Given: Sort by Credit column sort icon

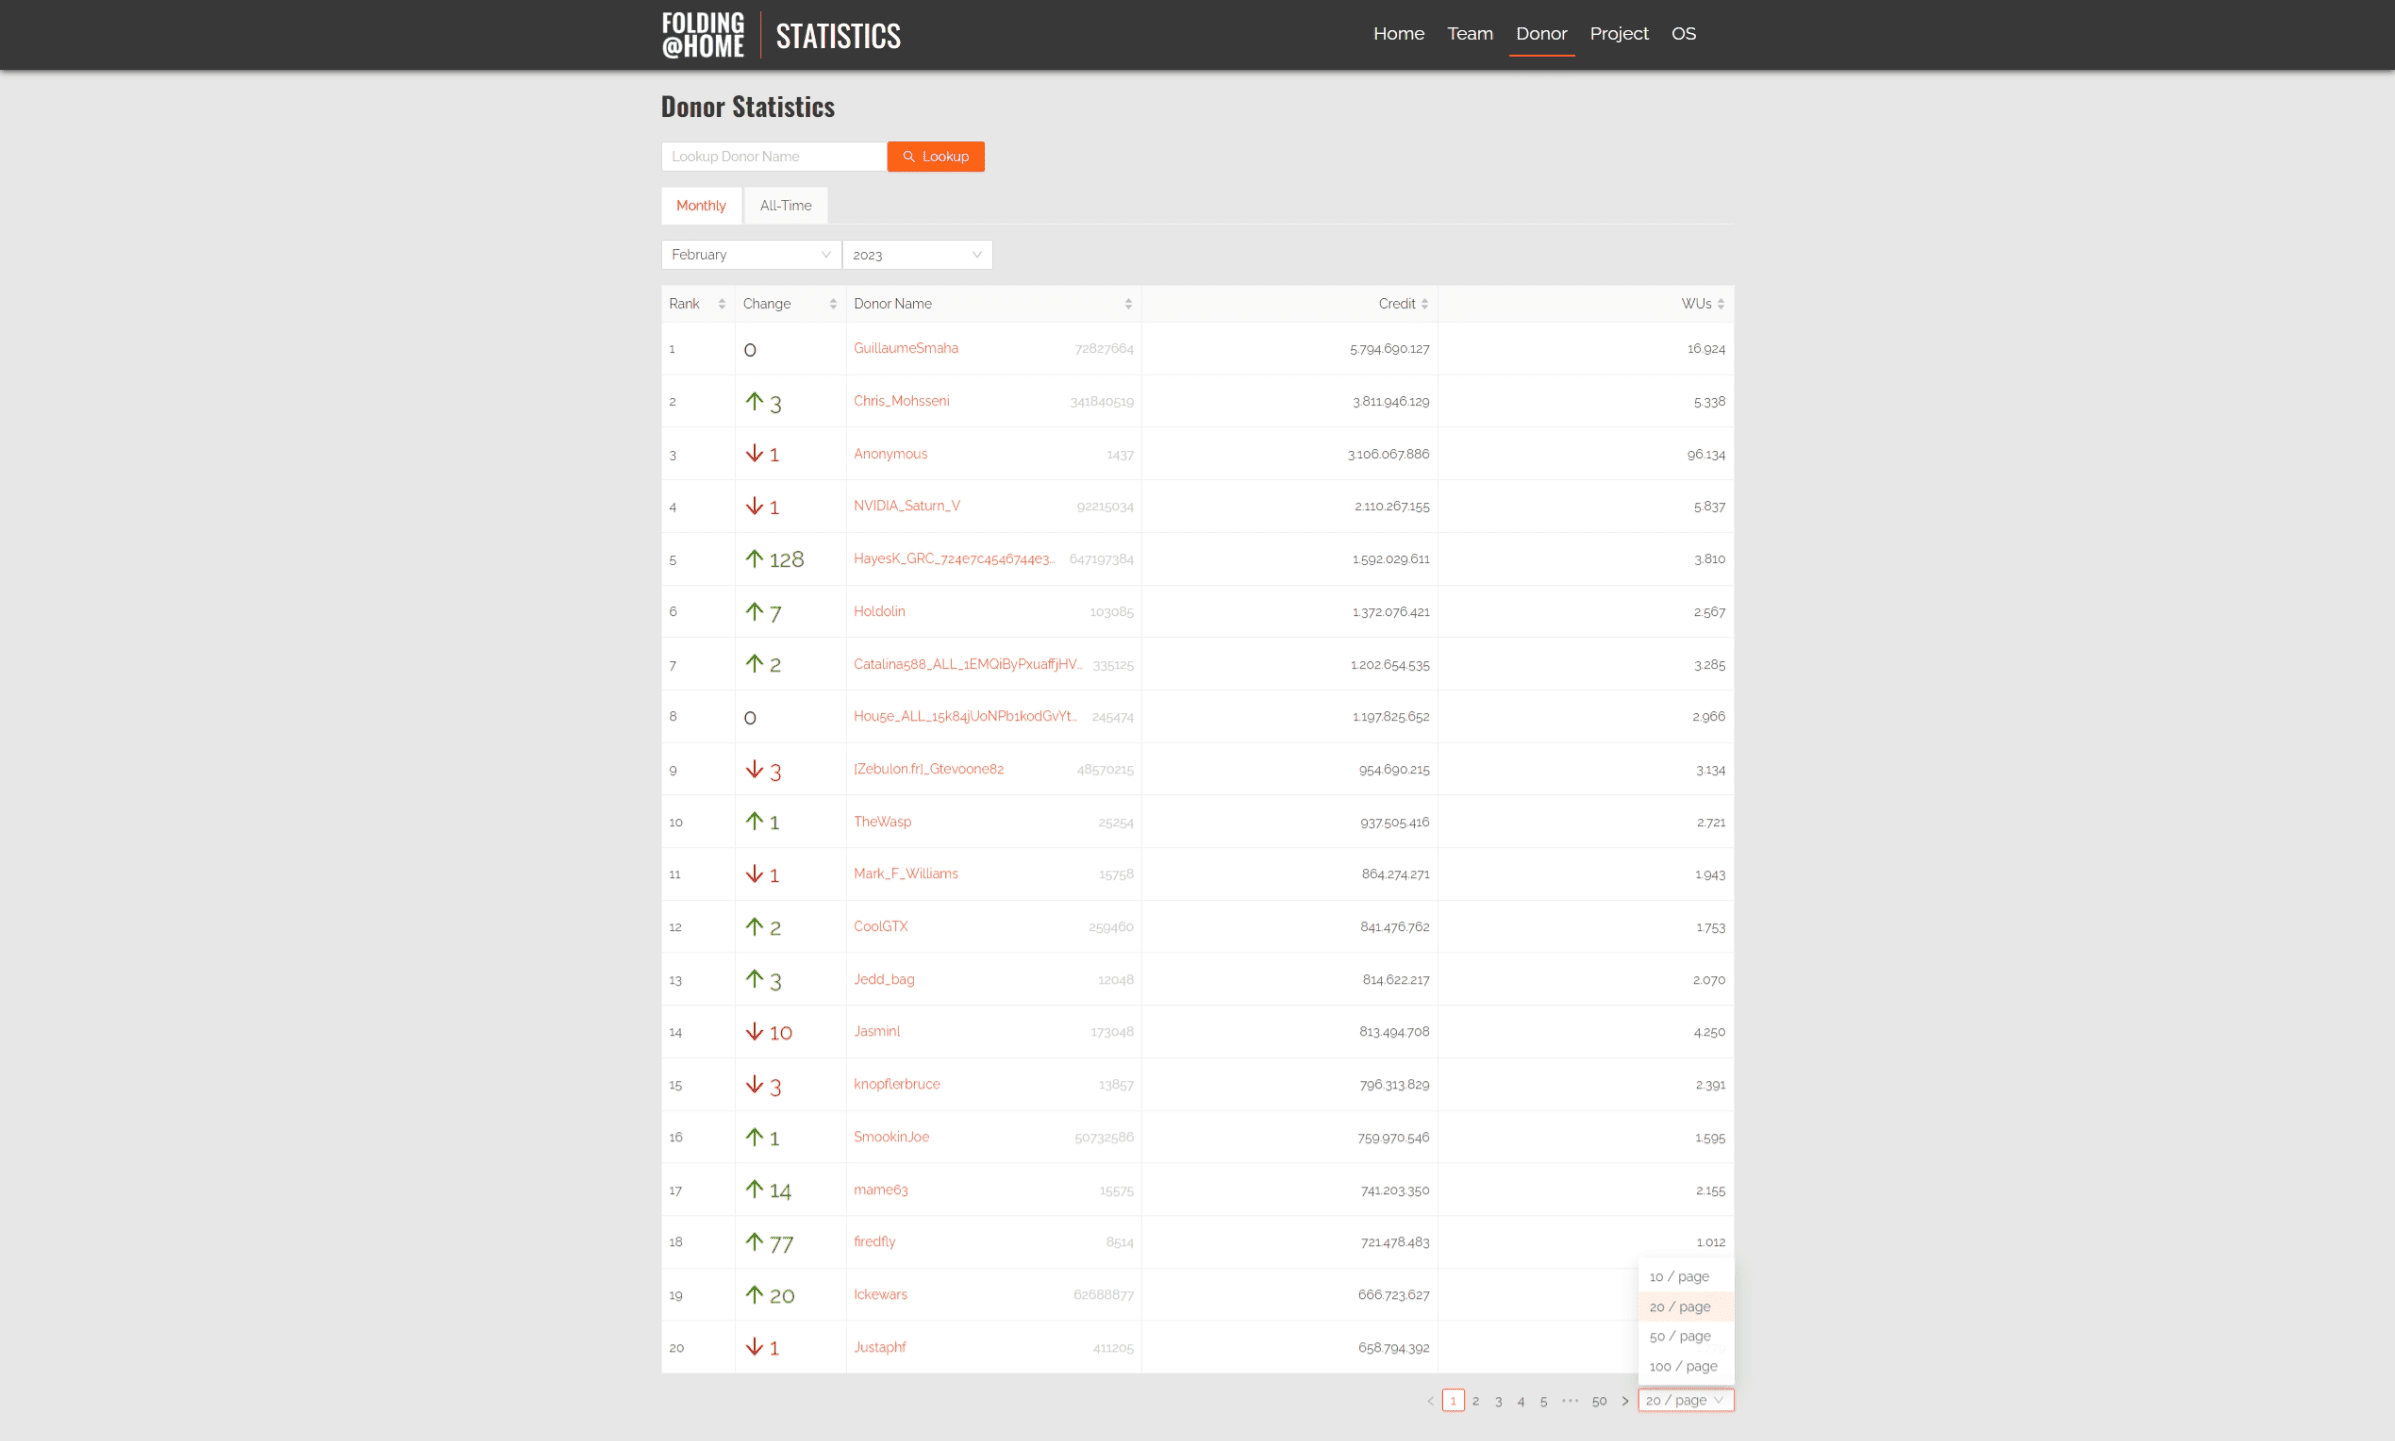Looking at the screenshot, I should click(1424, 304).
